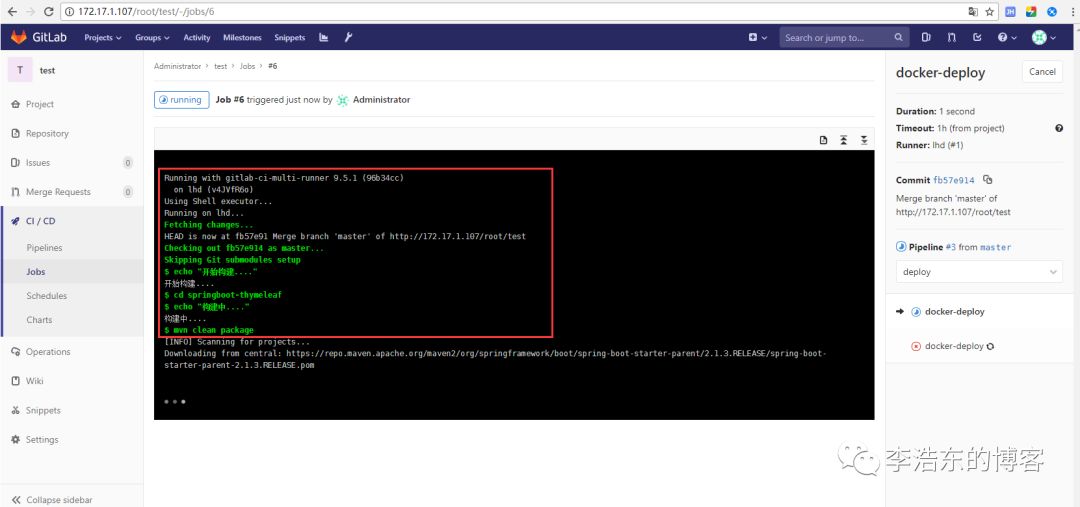Focus the Search or jump to field
Image resolution: width=1080 pixels, height=507 pixels.
tap(844, 37)
